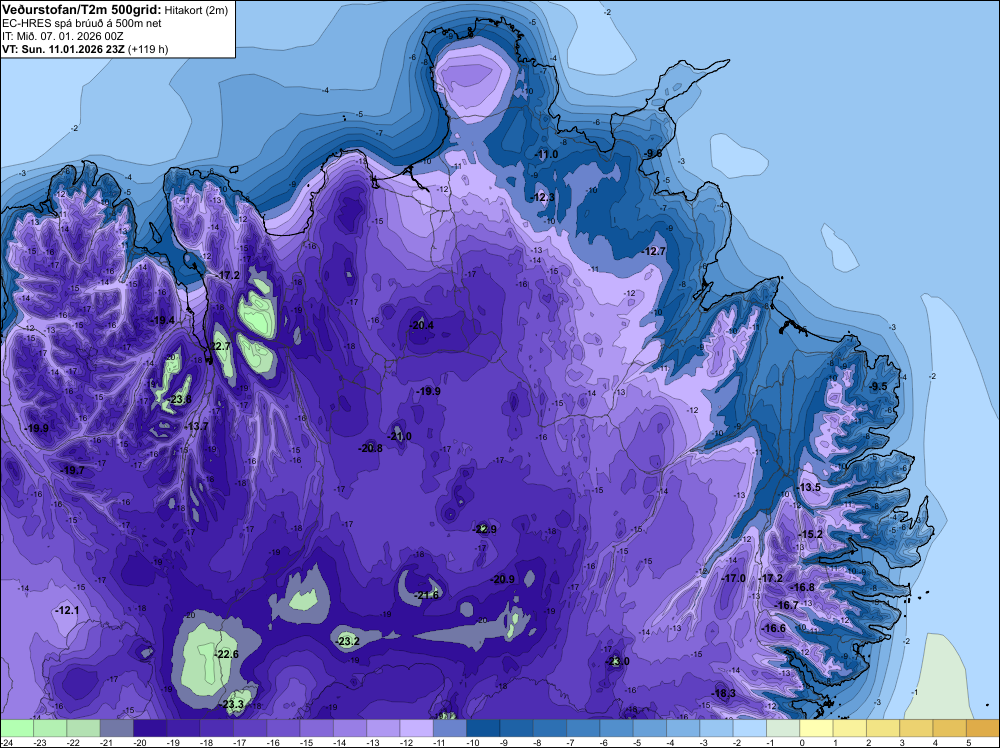Select the -23.3 temperature reading
This screenshot has width=1000, height=748.
(x=232, y=705)
